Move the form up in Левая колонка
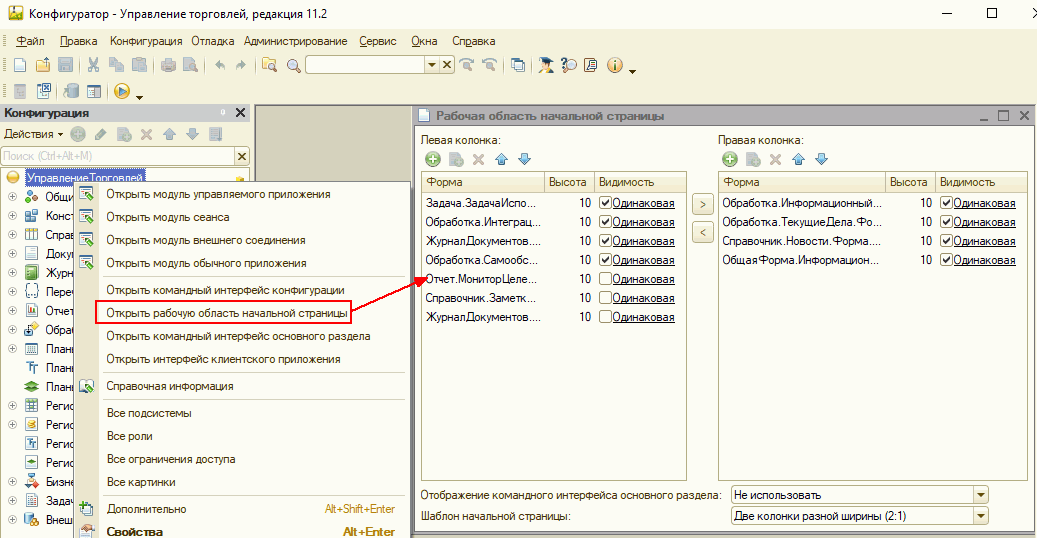This screenshot has width=1037, height=538. pyautogui.click(x=501, y=159)
